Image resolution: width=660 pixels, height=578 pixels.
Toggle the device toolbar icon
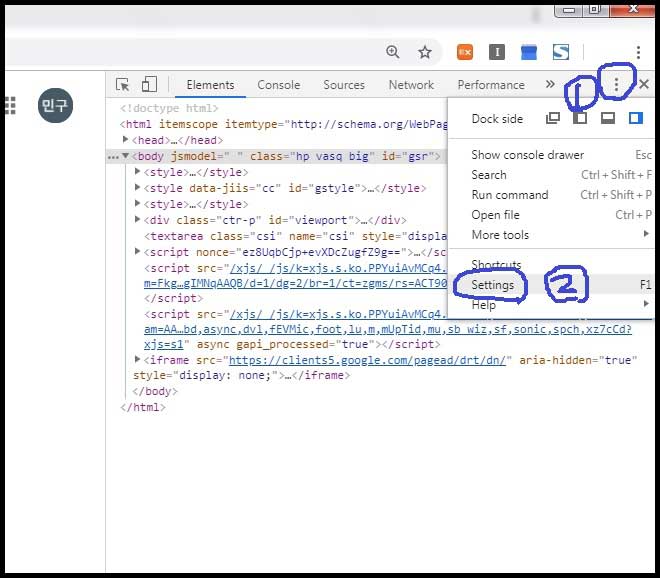coord(149,84)
